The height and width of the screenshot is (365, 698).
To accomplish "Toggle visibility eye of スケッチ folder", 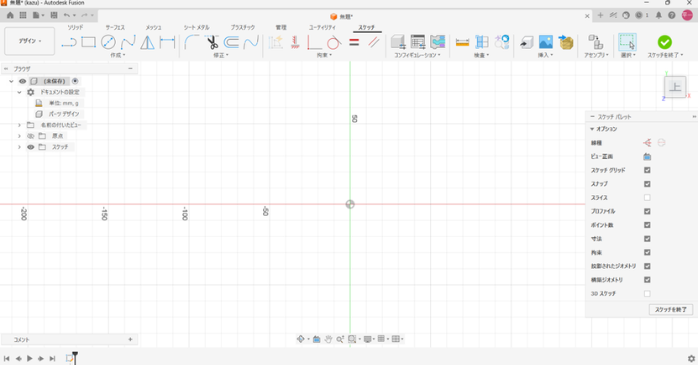I will coord(31,147).
